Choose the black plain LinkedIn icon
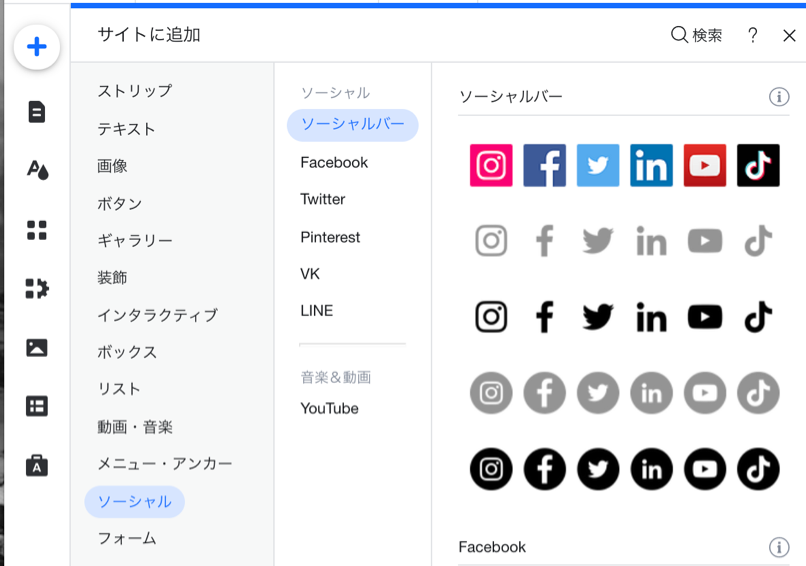Viewport: 806px width, 566px height. [651, 317]
